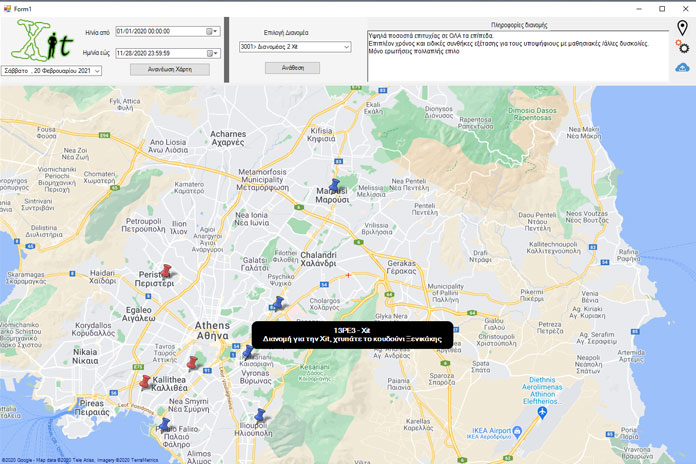Select the blue pin at Paleo Faliro

(x=164, y=425)
